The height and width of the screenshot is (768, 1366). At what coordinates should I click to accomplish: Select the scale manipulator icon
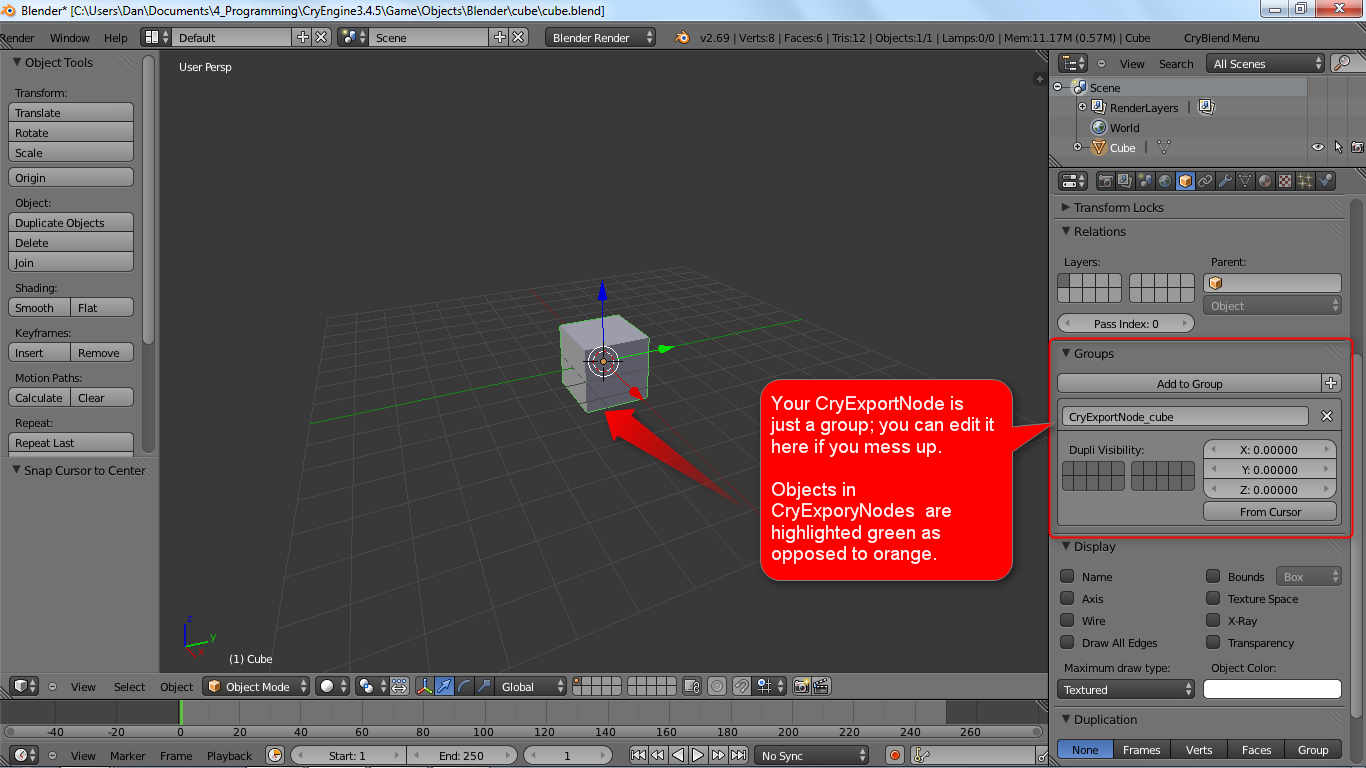pos(484,686)
